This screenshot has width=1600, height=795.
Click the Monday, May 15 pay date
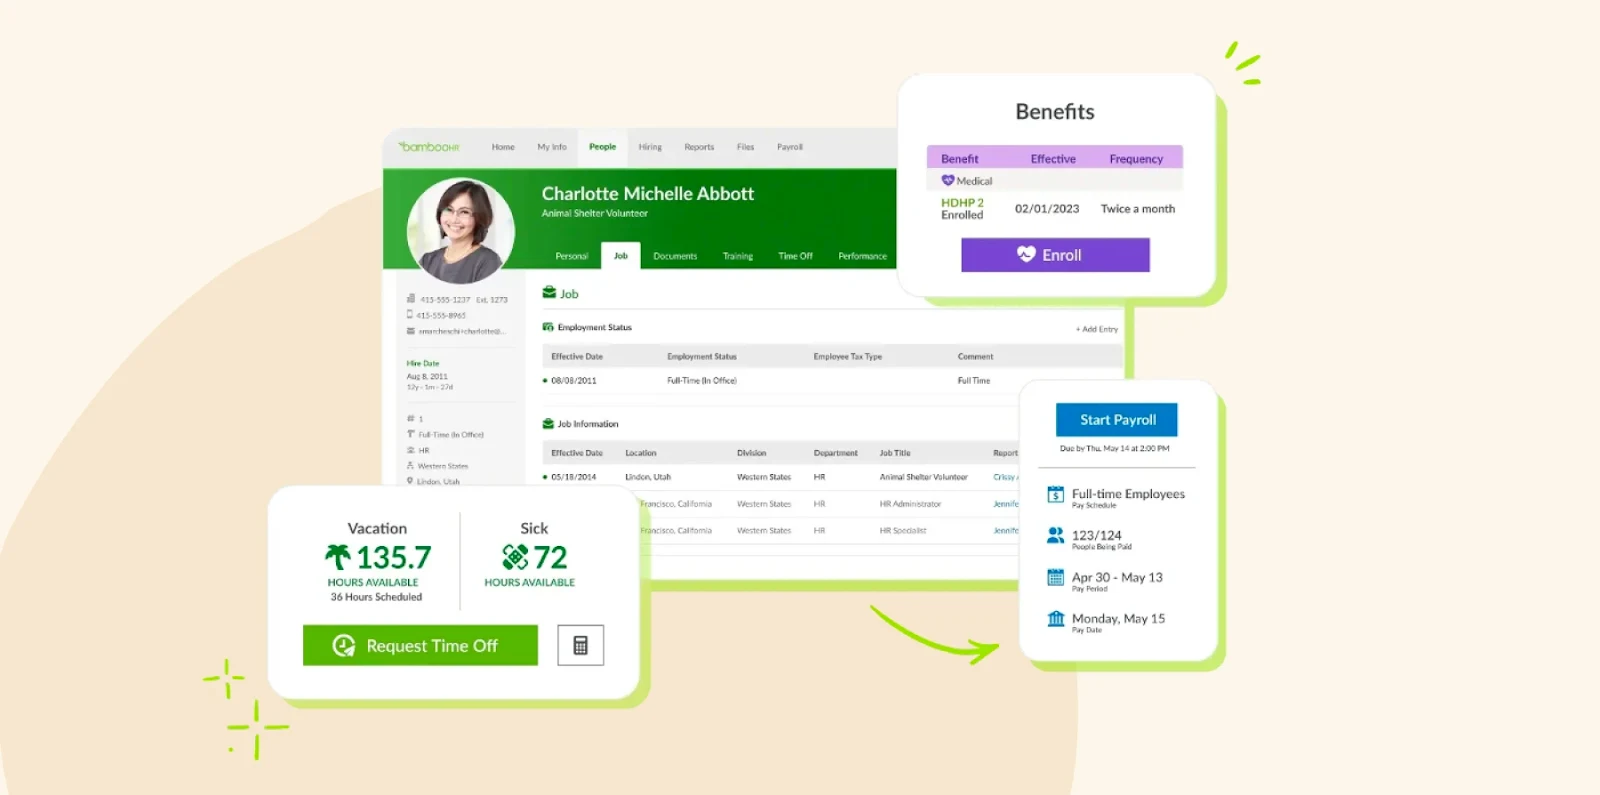(1118, 619)
